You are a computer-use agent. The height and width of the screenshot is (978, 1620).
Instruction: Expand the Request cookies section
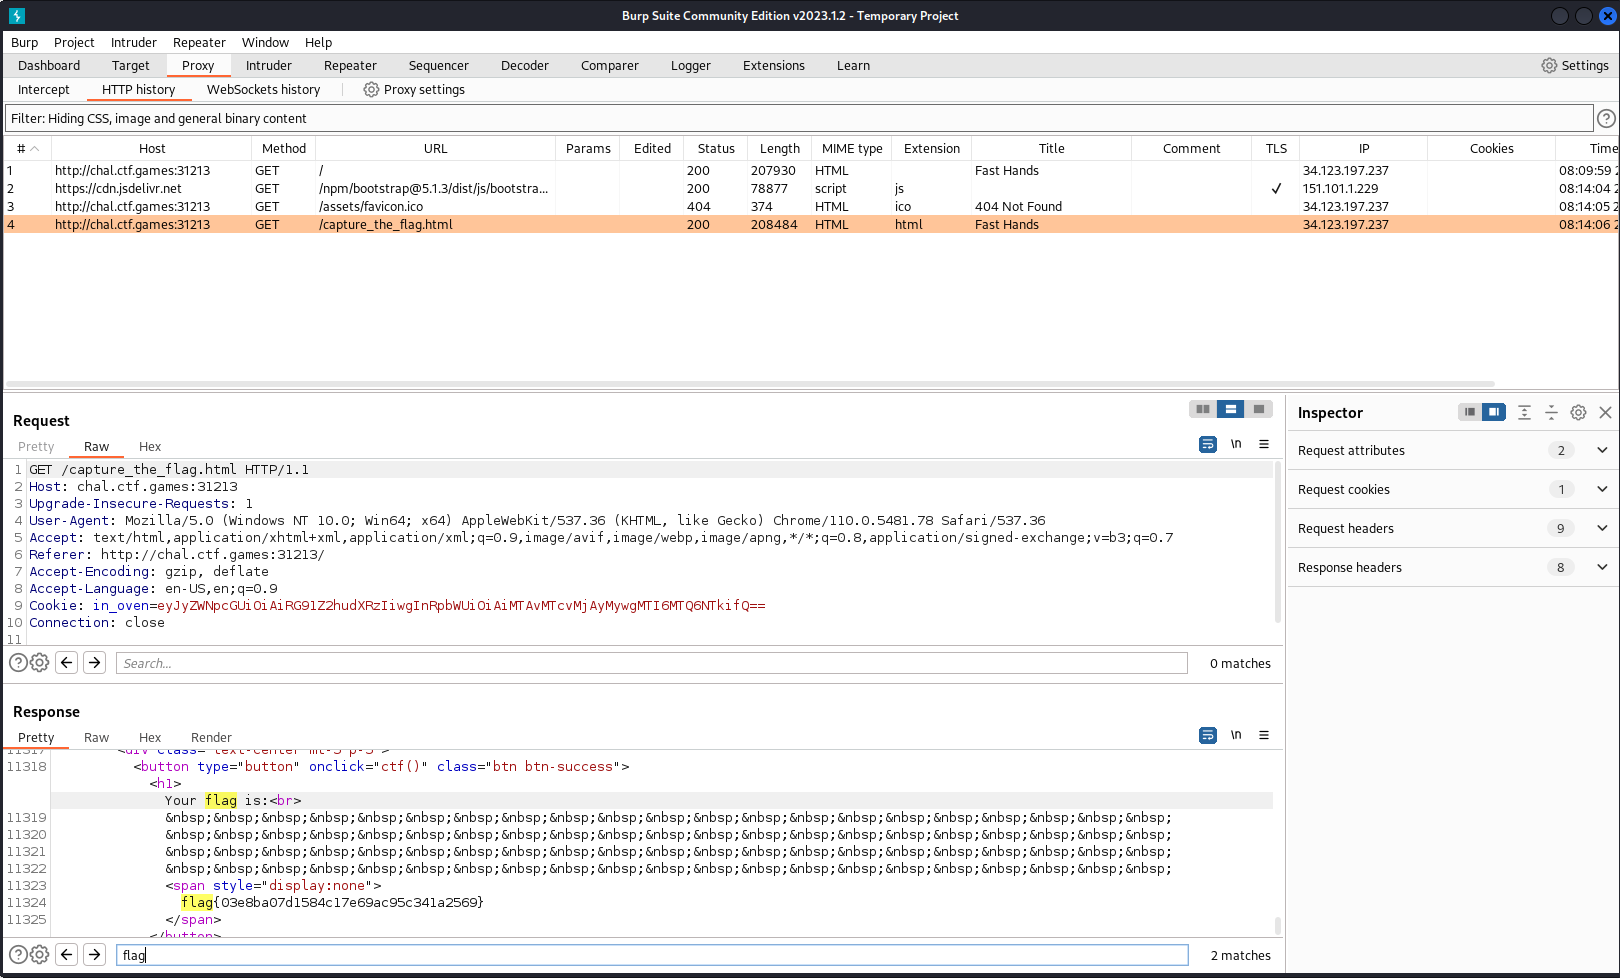point(1602,489)
